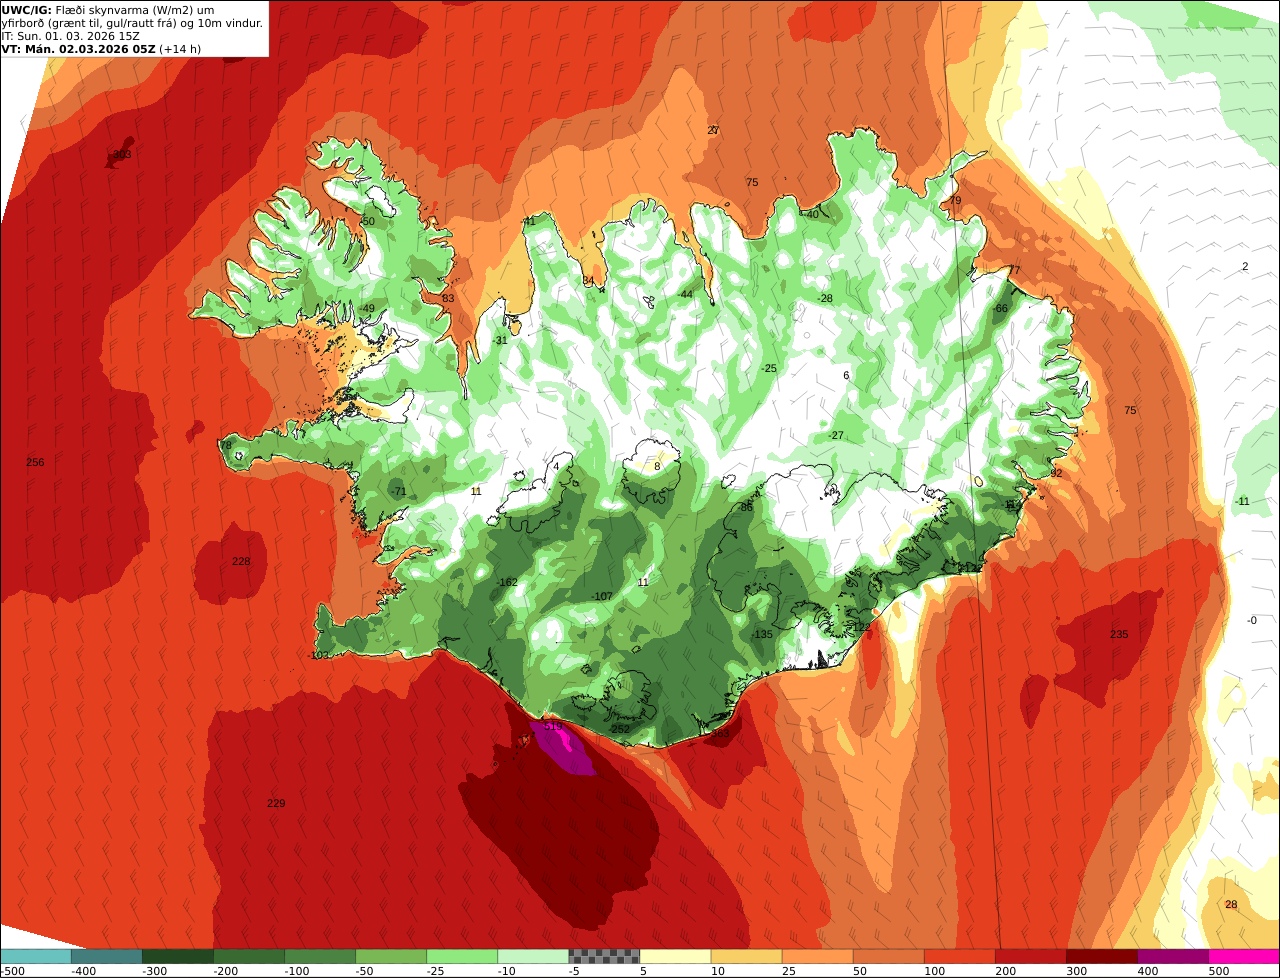Pick the 25 to 50 light orange swatch
Screen dimensions: 1280x978
tap(817, 956)
